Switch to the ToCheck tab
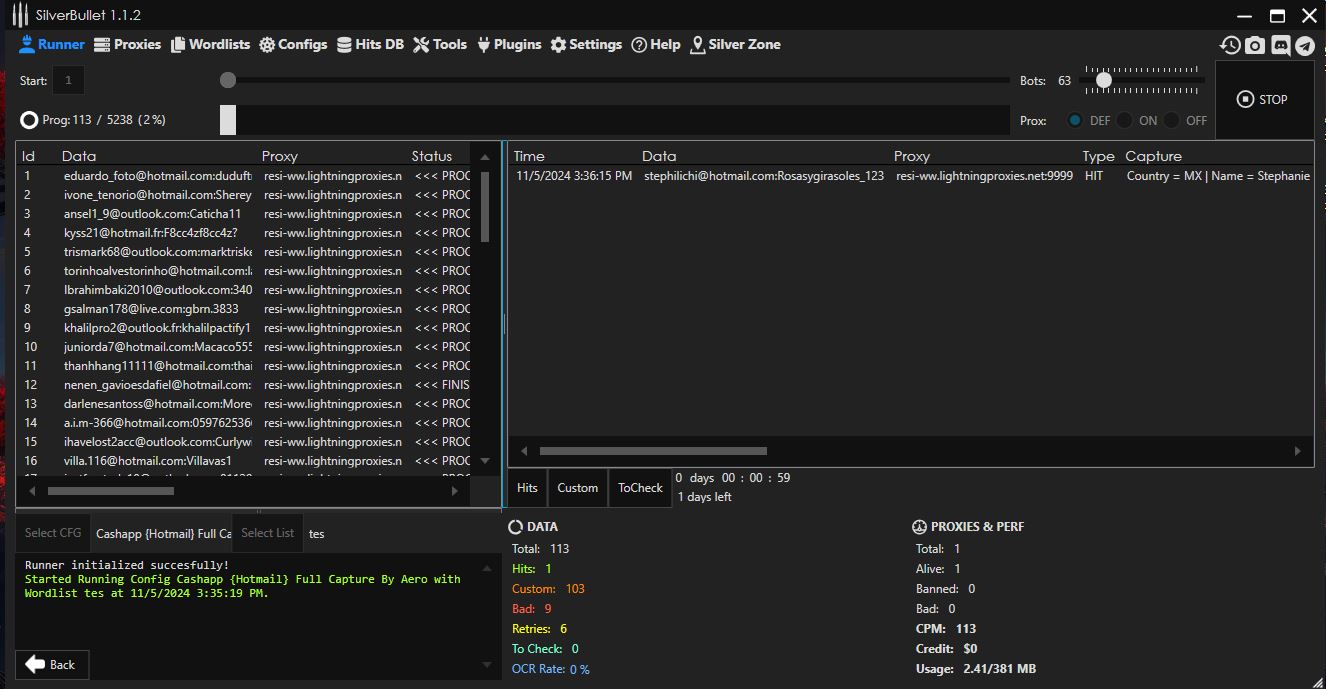 pos(640,488)
